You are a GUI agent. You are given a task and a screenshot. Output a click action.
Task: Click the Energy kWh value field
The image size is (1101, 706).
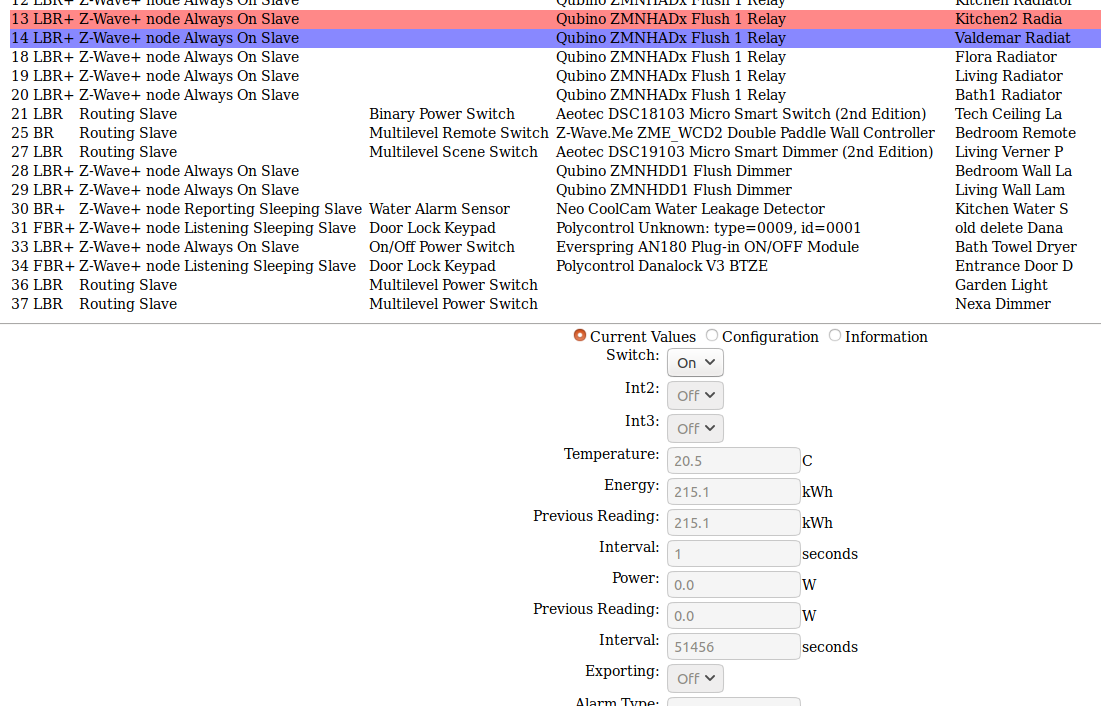click(x=733, y=492)
